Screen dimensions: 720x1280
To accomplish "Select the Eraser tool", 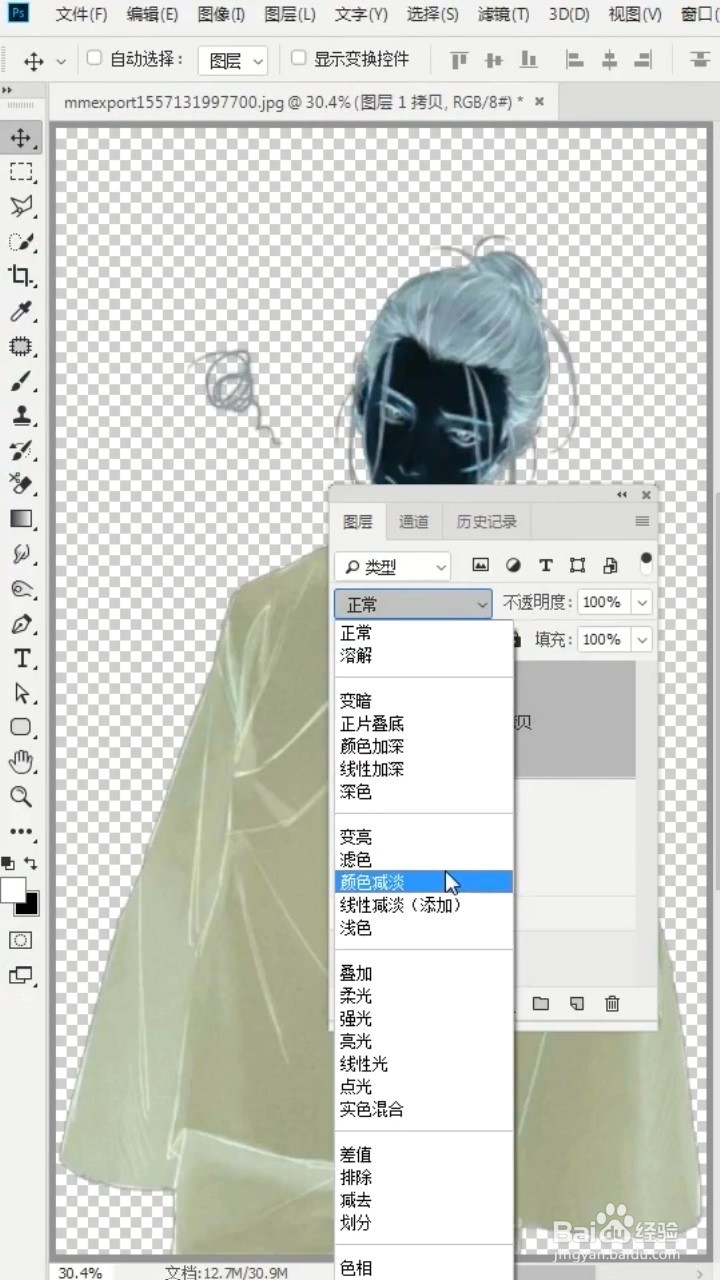I will (21, 484).
